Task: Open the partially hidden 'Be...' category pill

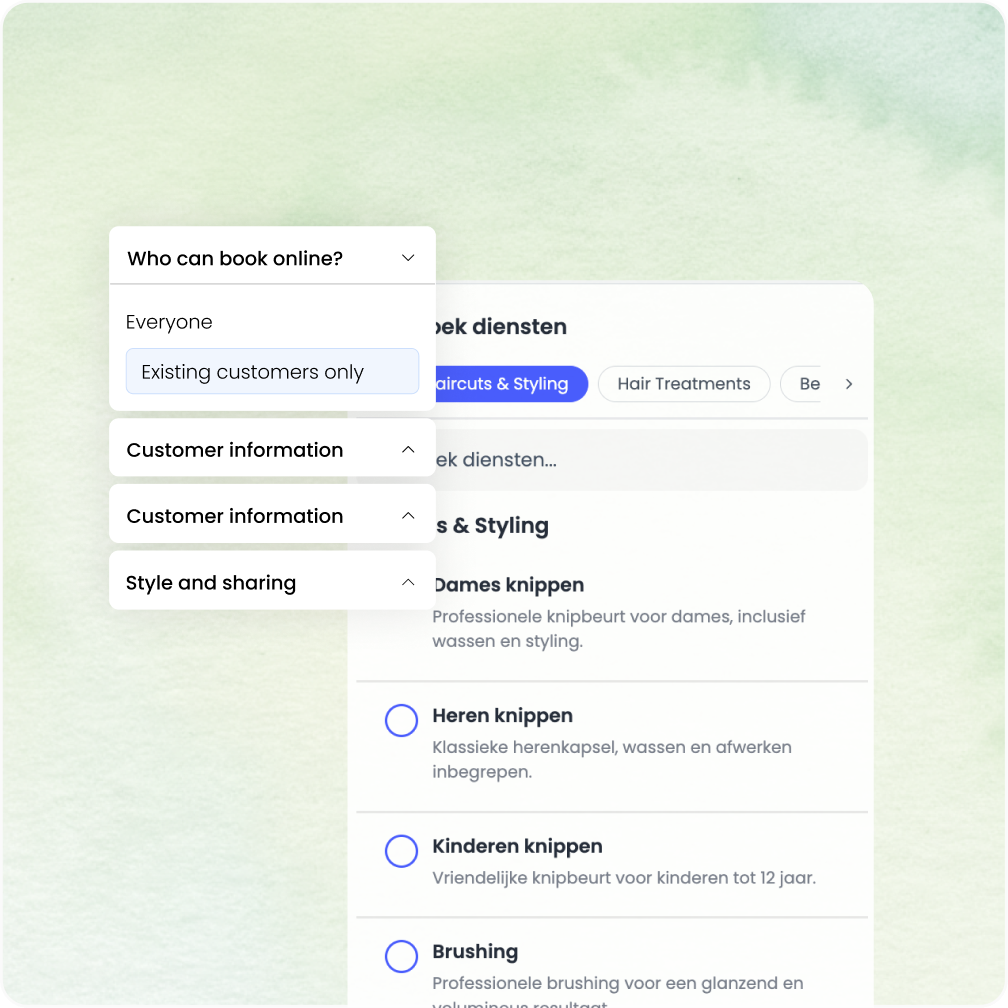Action: (812, 383)
